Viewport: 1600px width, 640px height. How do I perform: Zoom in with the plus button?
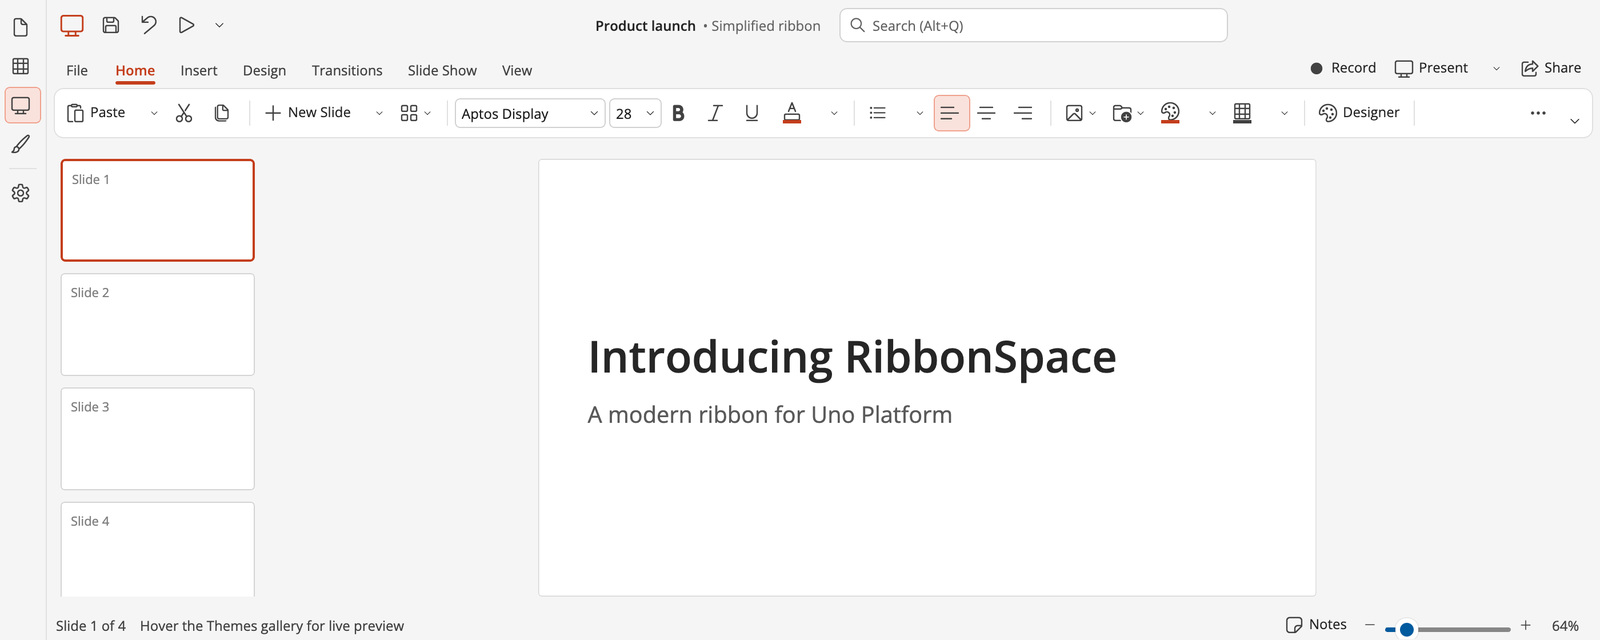pos(1526,625)
